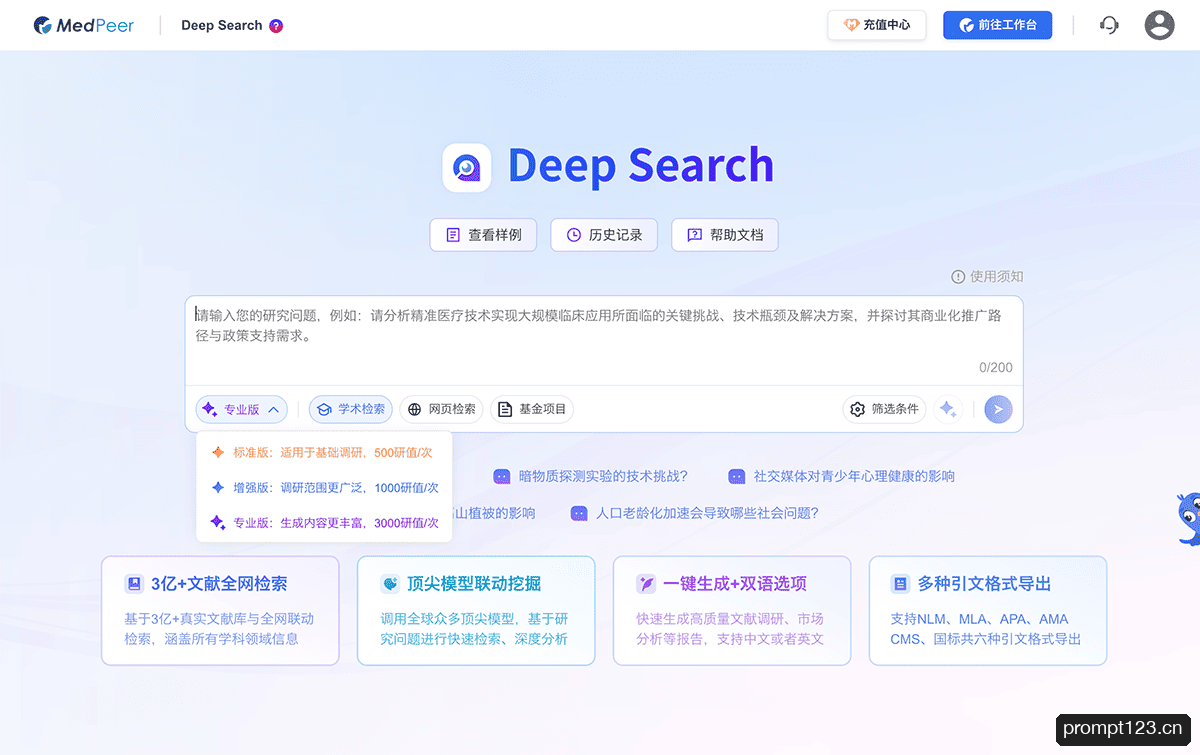Toggle 学术检索 academic search

tap(350, 409)
